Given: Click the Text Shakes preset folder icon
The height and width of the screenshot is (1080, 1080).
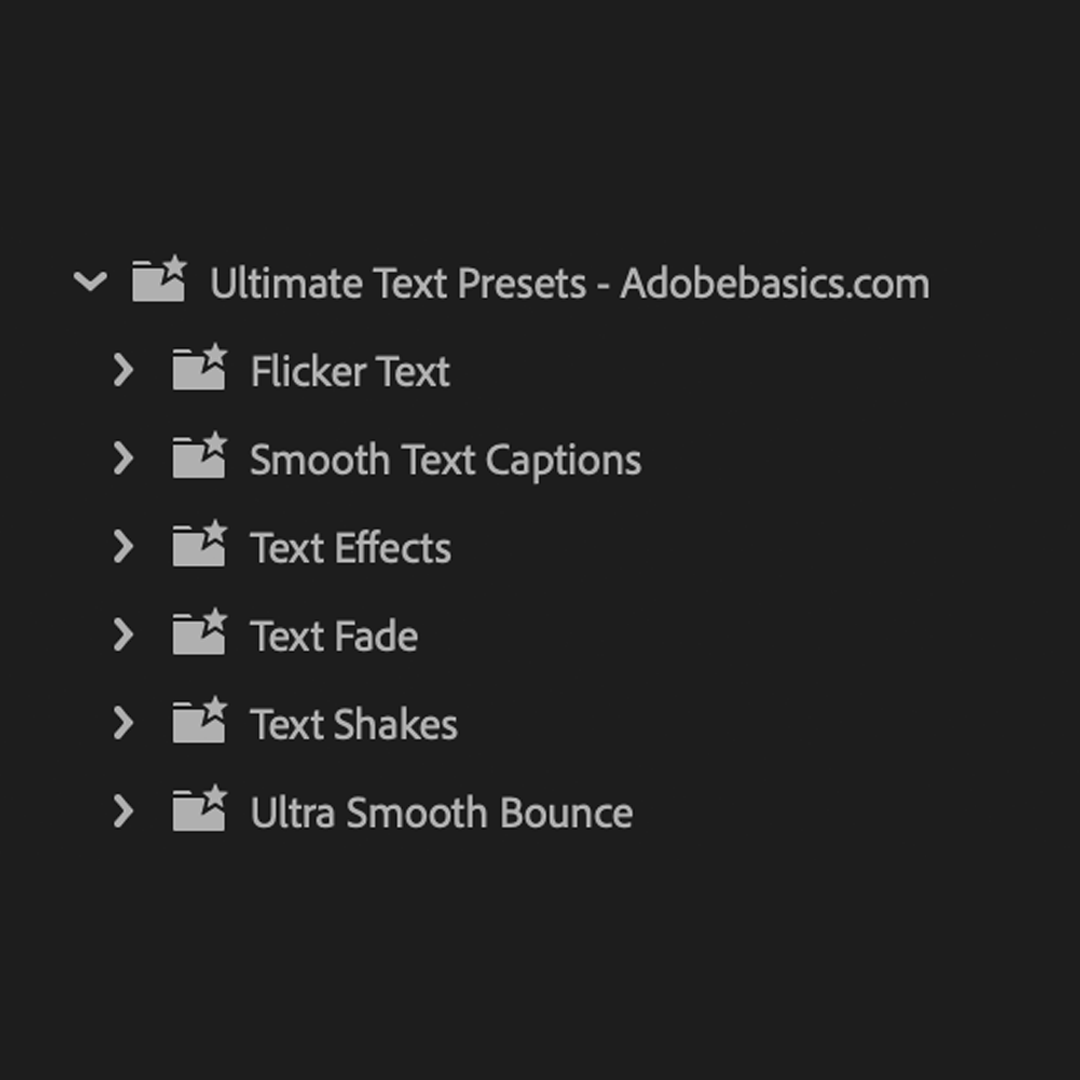Looking at the screenshot, I should [x=200, y=723].
